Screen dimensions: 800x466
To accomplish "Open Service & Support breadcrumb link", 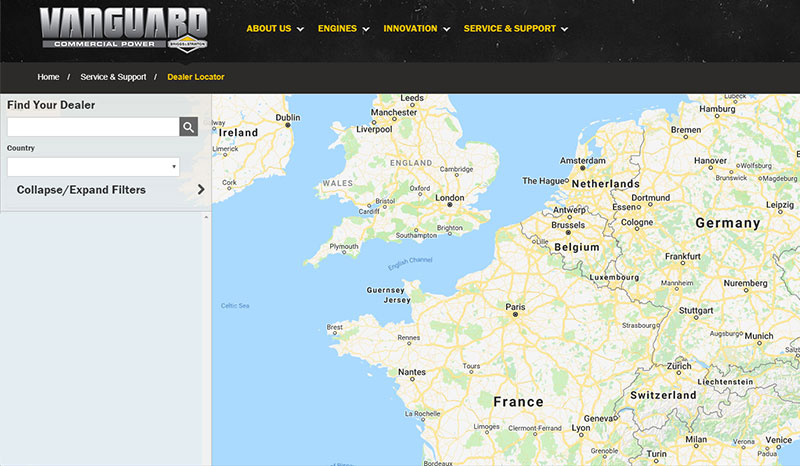I will 113,77.
